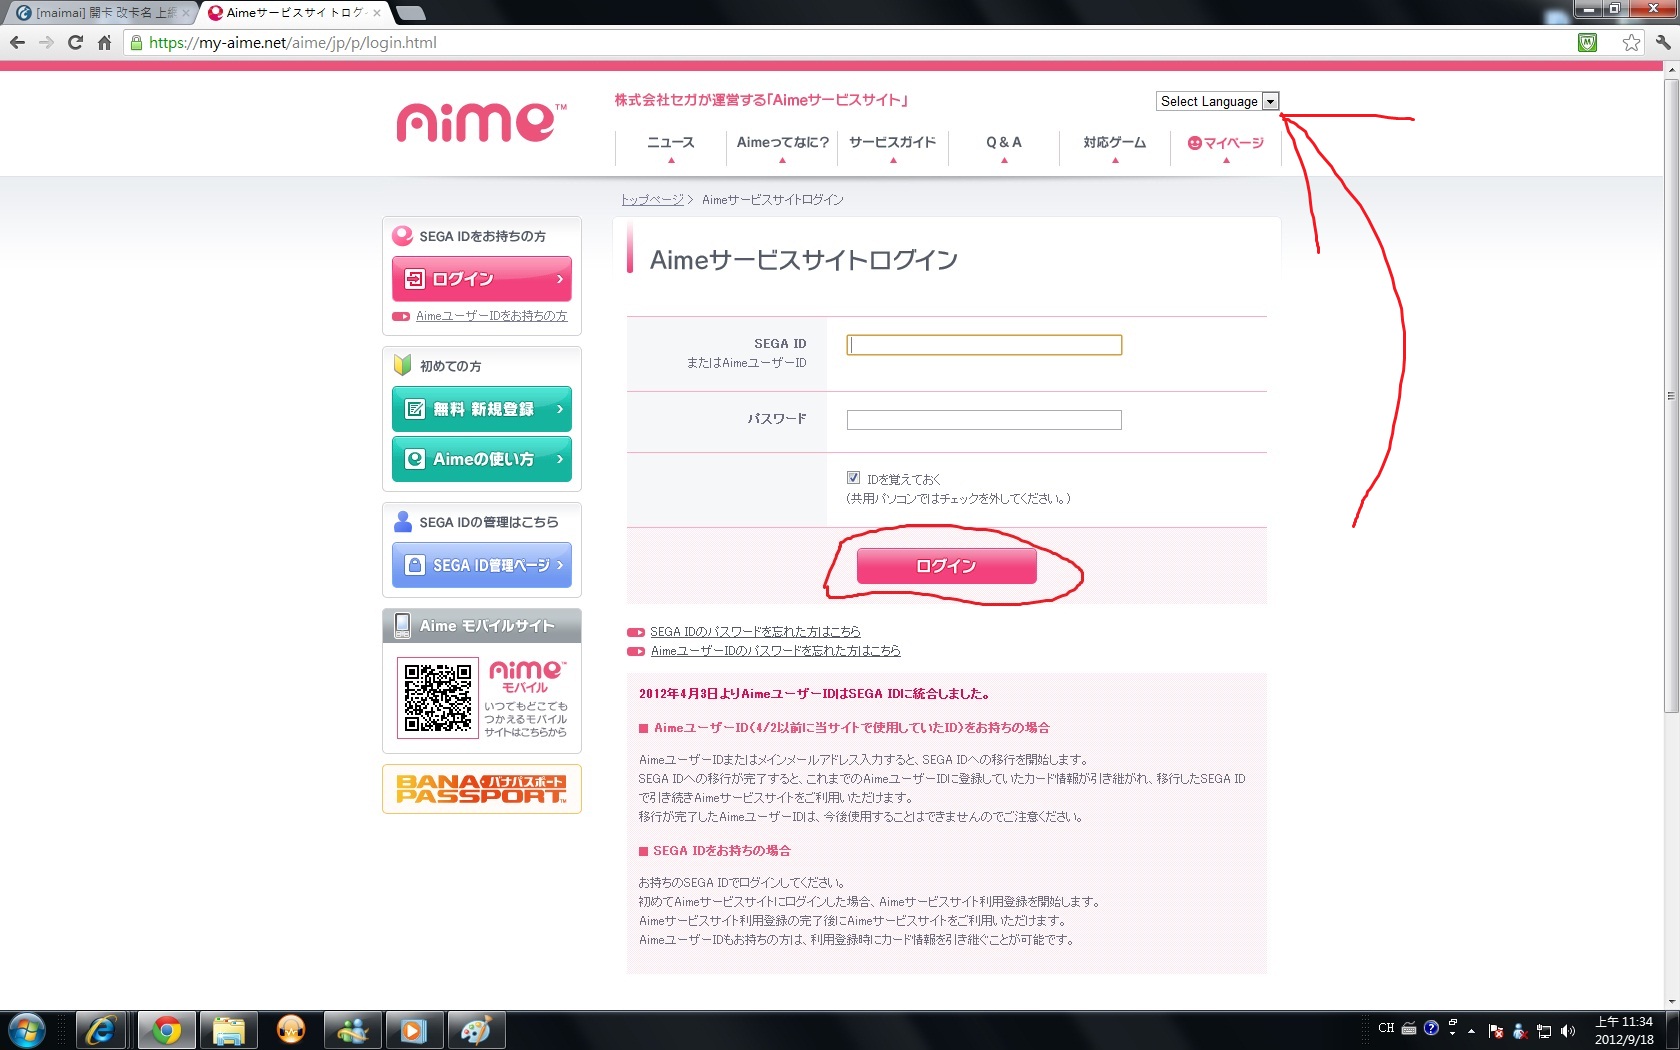Open the マイページ navigation item
The image size is (1680, 1050).
pos(1226,143)
